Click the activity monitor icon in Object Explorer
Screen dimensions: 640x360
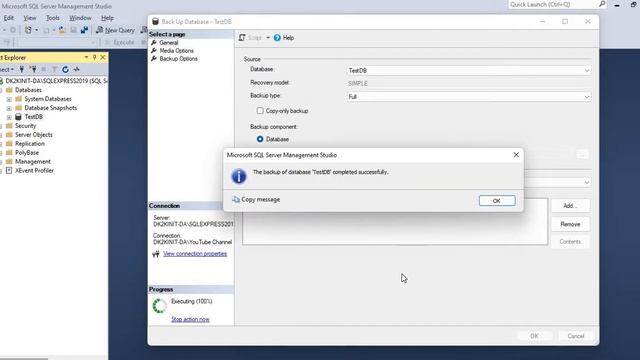(76, 69)
